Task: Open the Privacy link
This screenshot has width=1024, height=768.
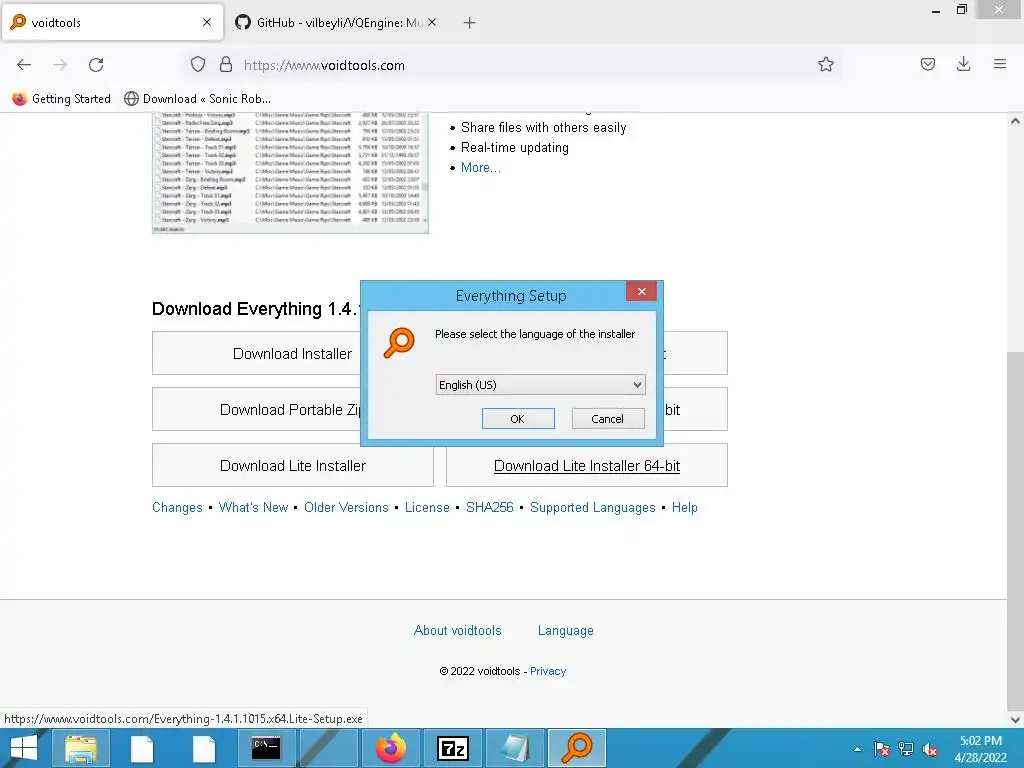Action: (548, 671)
